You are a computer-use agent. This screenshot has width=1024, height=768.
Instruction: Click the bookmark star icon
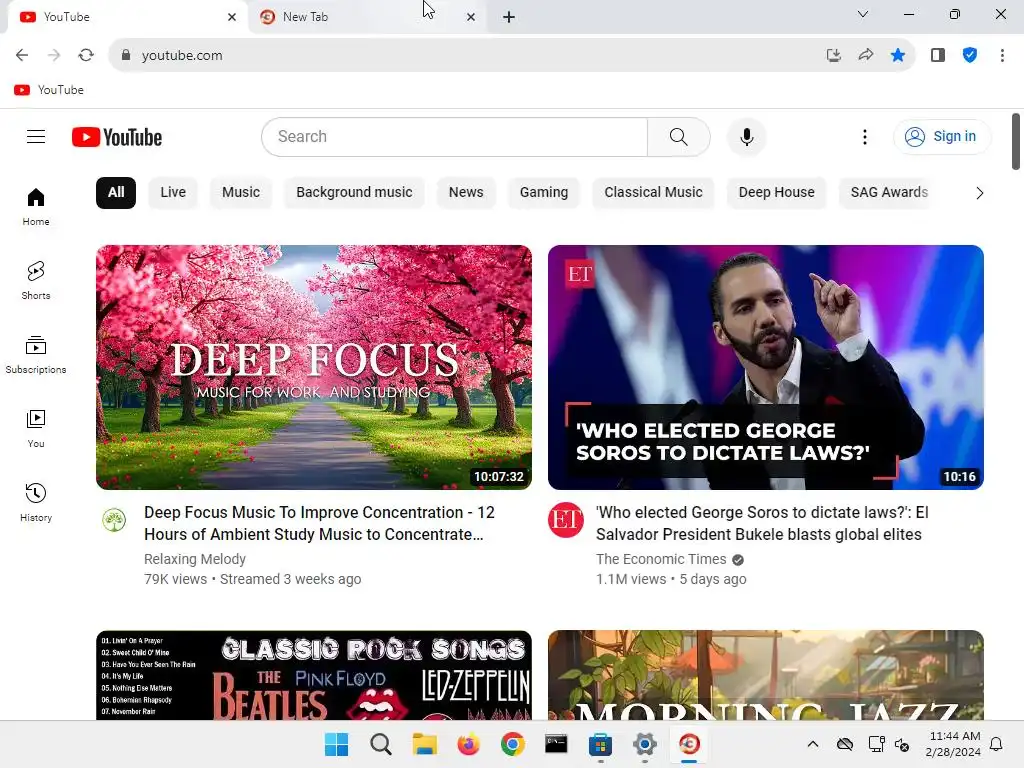pos(898,55)
